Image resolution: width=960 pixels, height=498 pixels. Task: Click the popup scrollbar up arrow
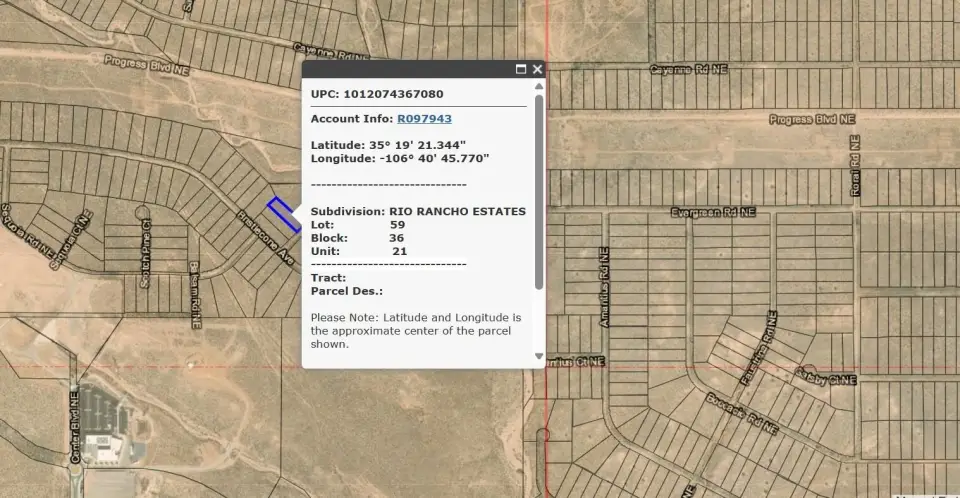pyautogui.click(x=539, y=87)
